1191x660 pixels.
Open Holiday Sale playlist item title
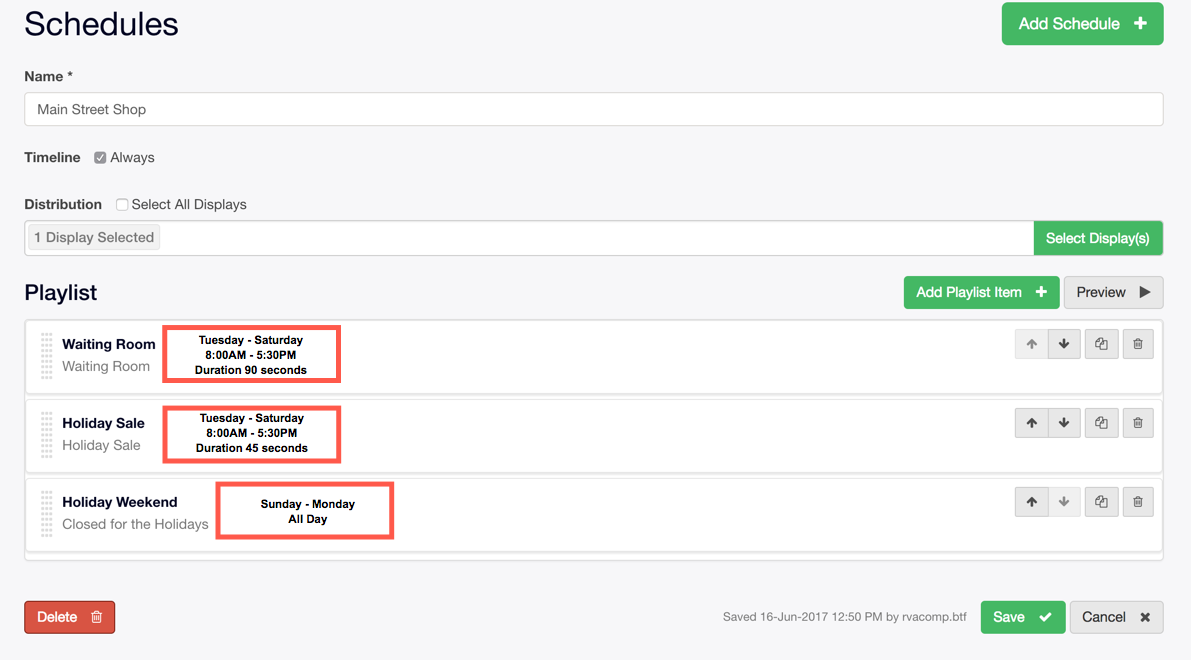click(x=103, y=423)
